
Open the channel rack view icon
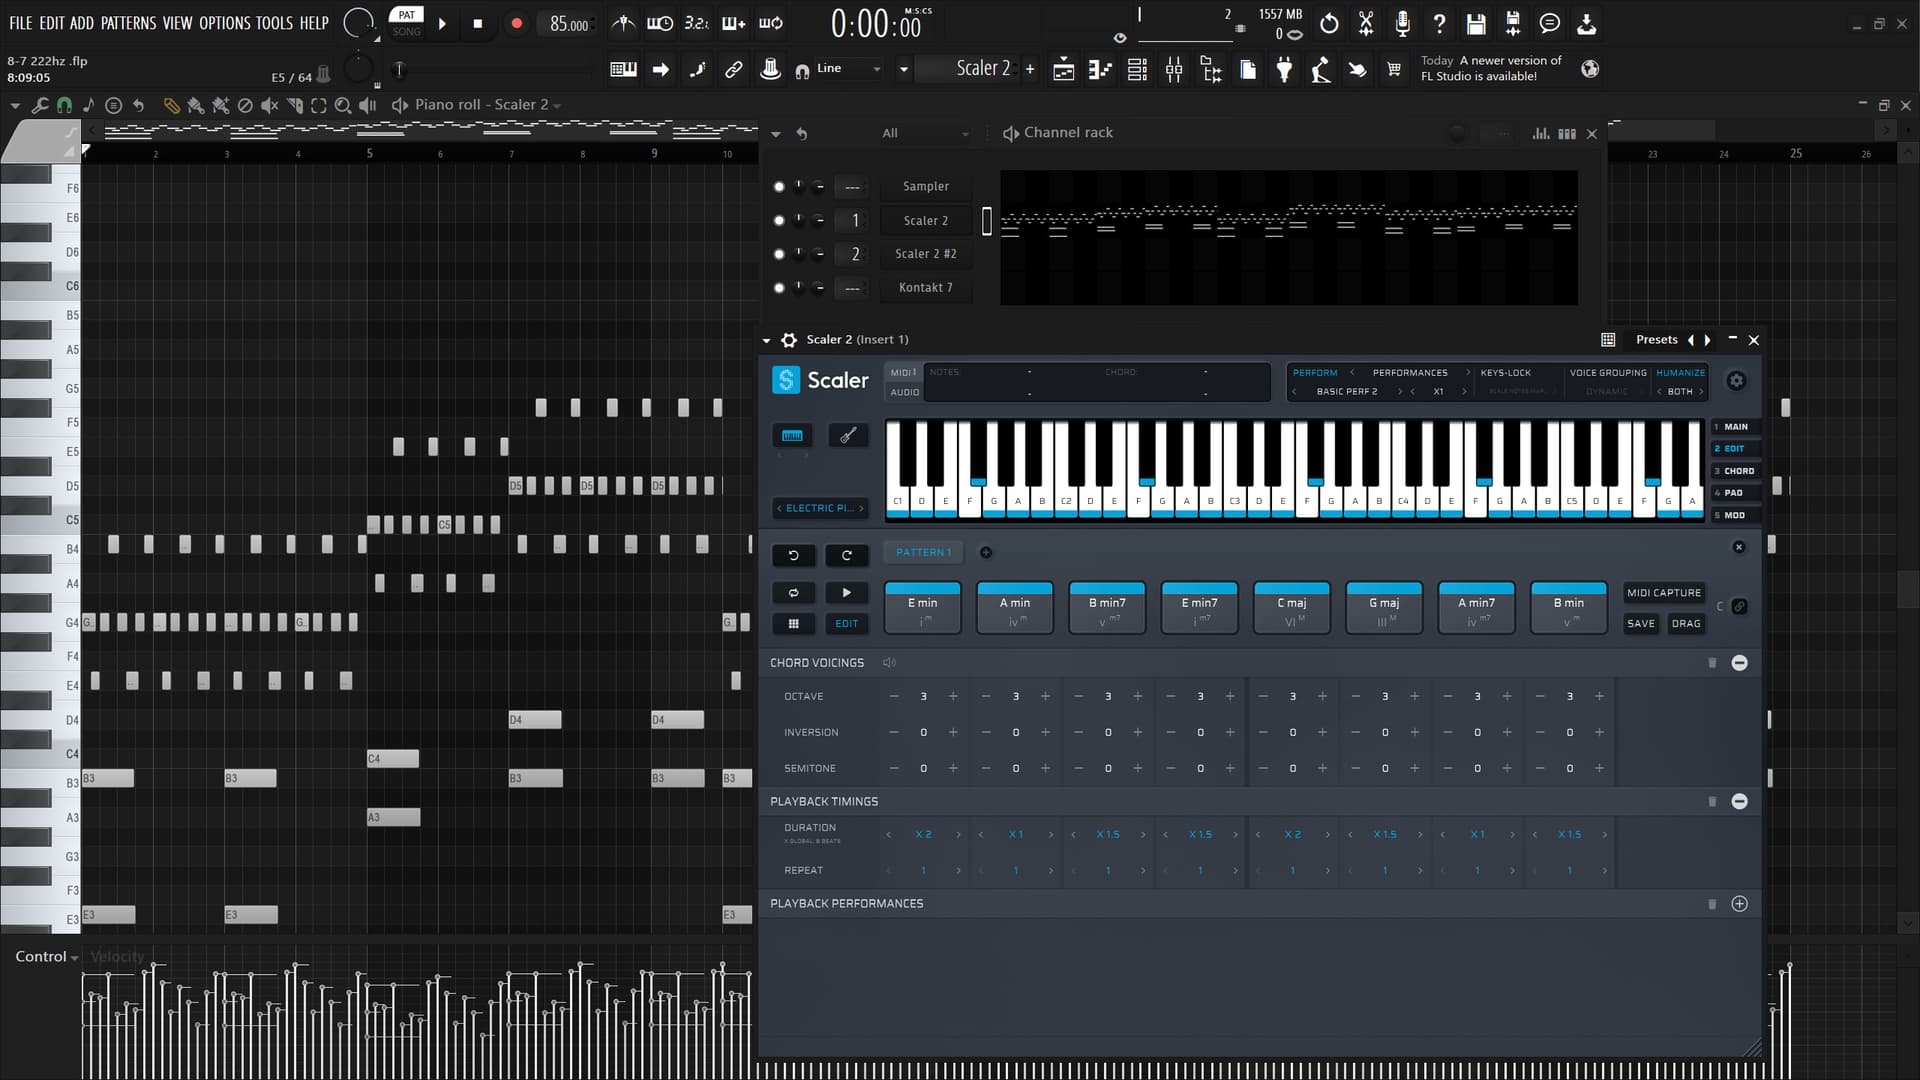tap(1137, 69)
